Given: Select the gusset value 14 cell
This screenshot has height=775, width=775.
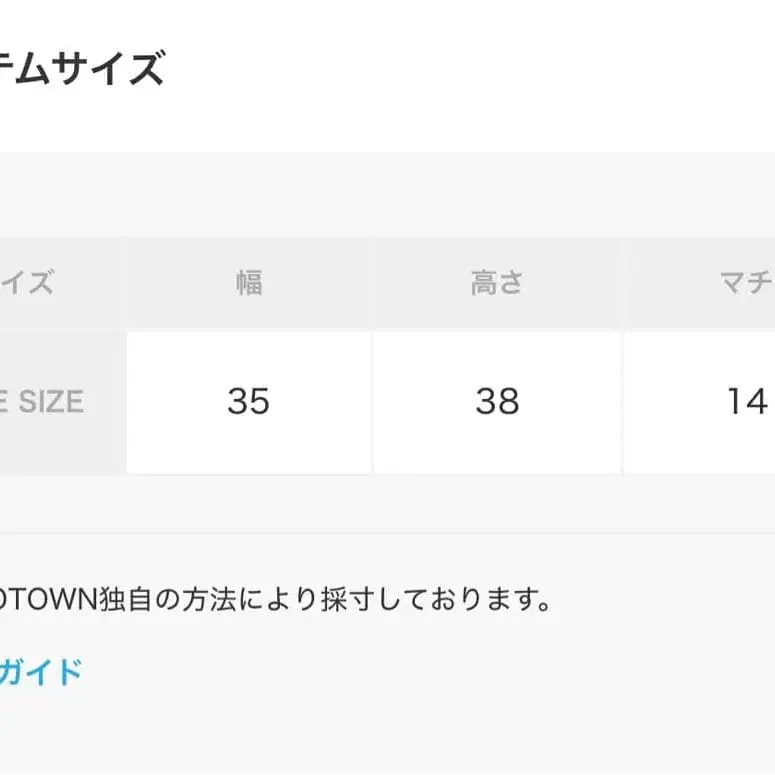Looking at the screenshot, I should (x=745, y=402).
